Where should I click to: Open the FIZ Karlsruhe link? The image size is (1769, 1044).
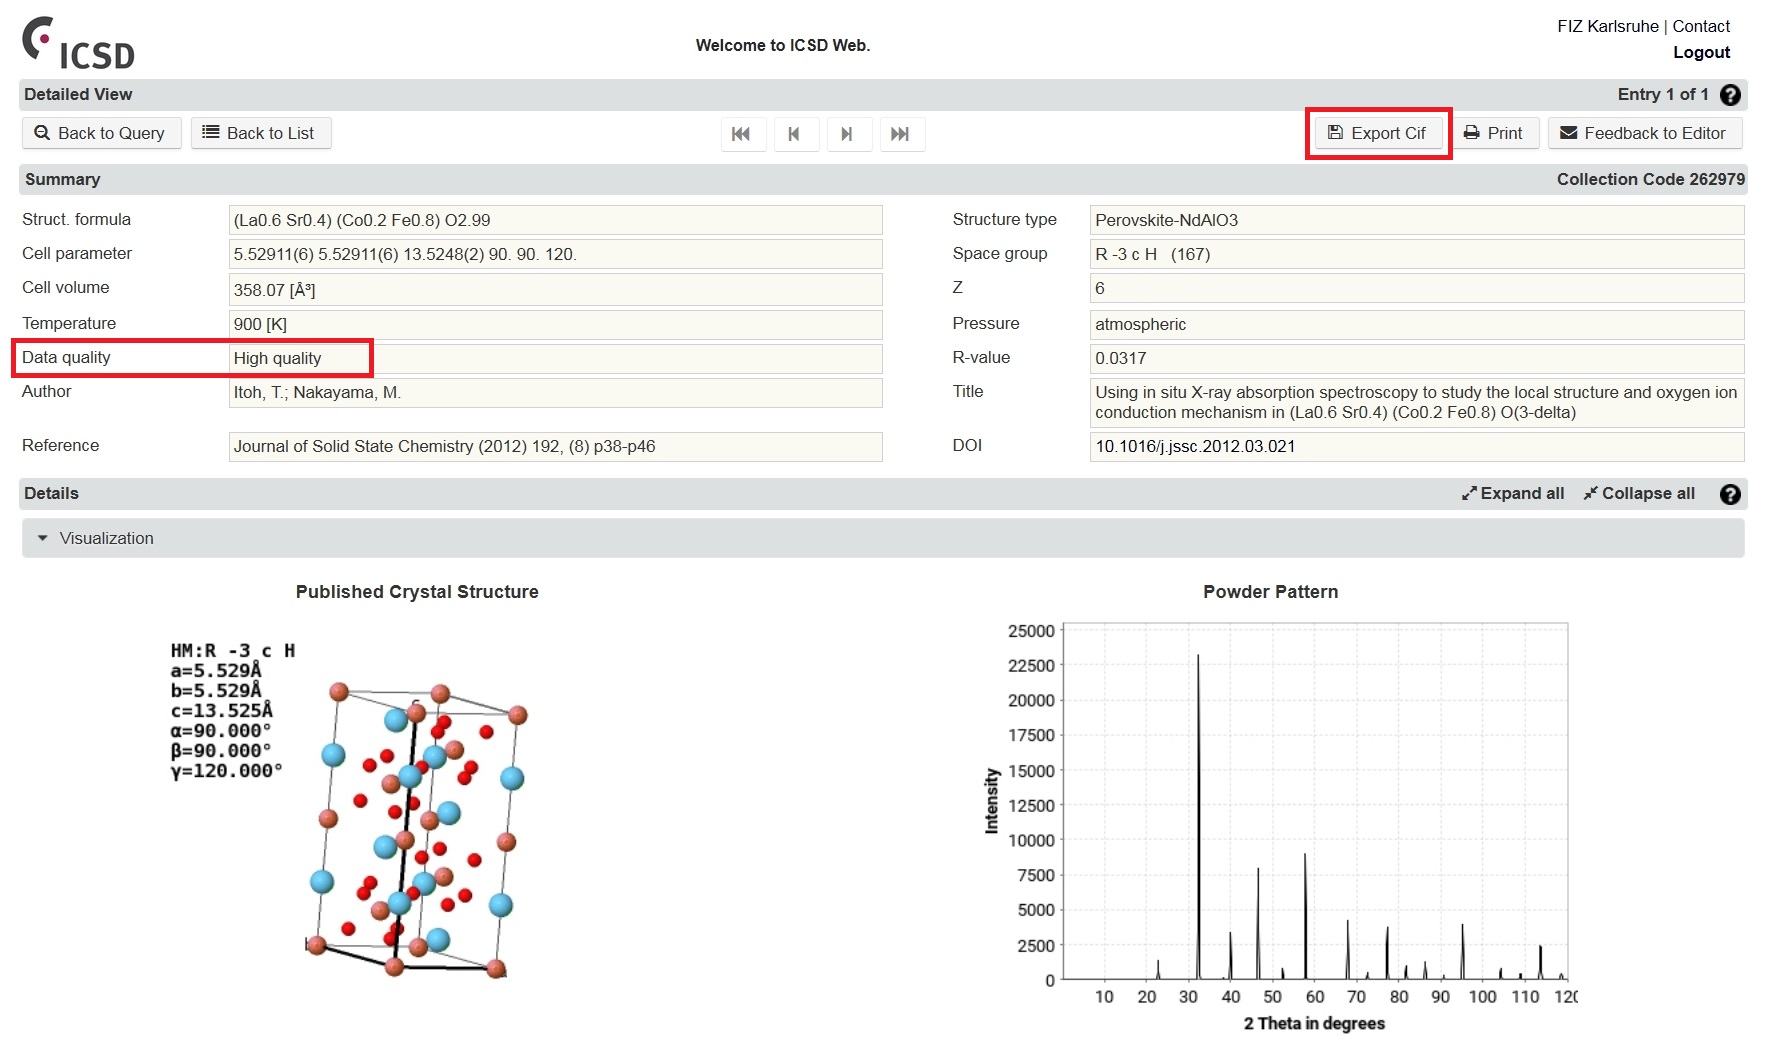(x=1609, y=26)
